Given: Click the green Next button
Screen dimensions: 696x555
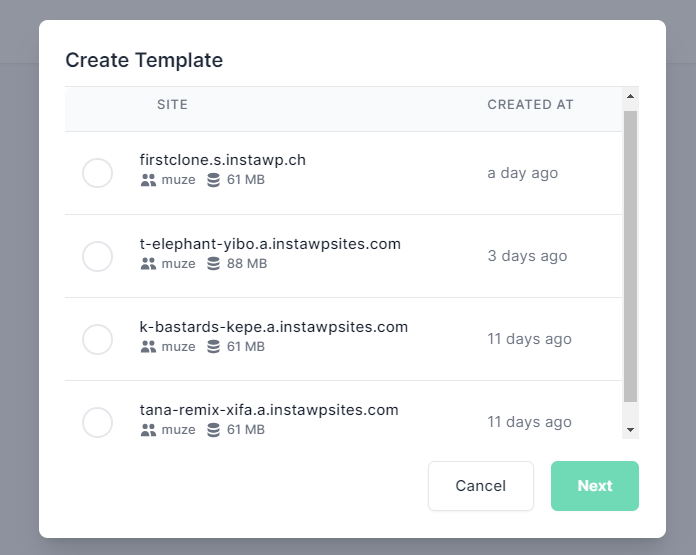Looking at the screenshot, I should coord(595,486).
